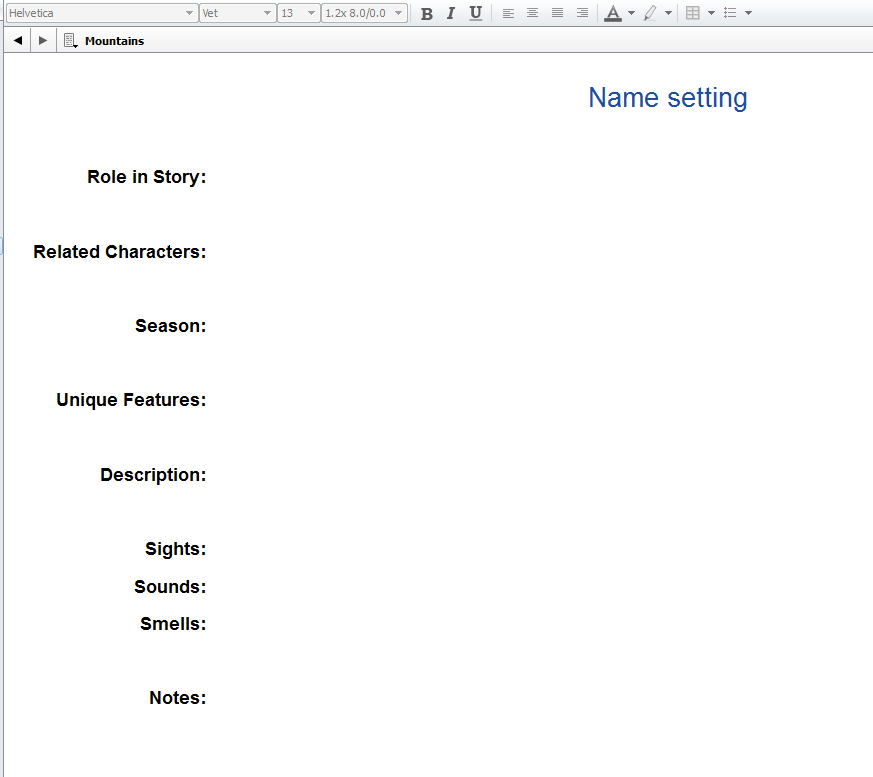
Task: Click the Mountains document title
Action: tap(114, 41)
